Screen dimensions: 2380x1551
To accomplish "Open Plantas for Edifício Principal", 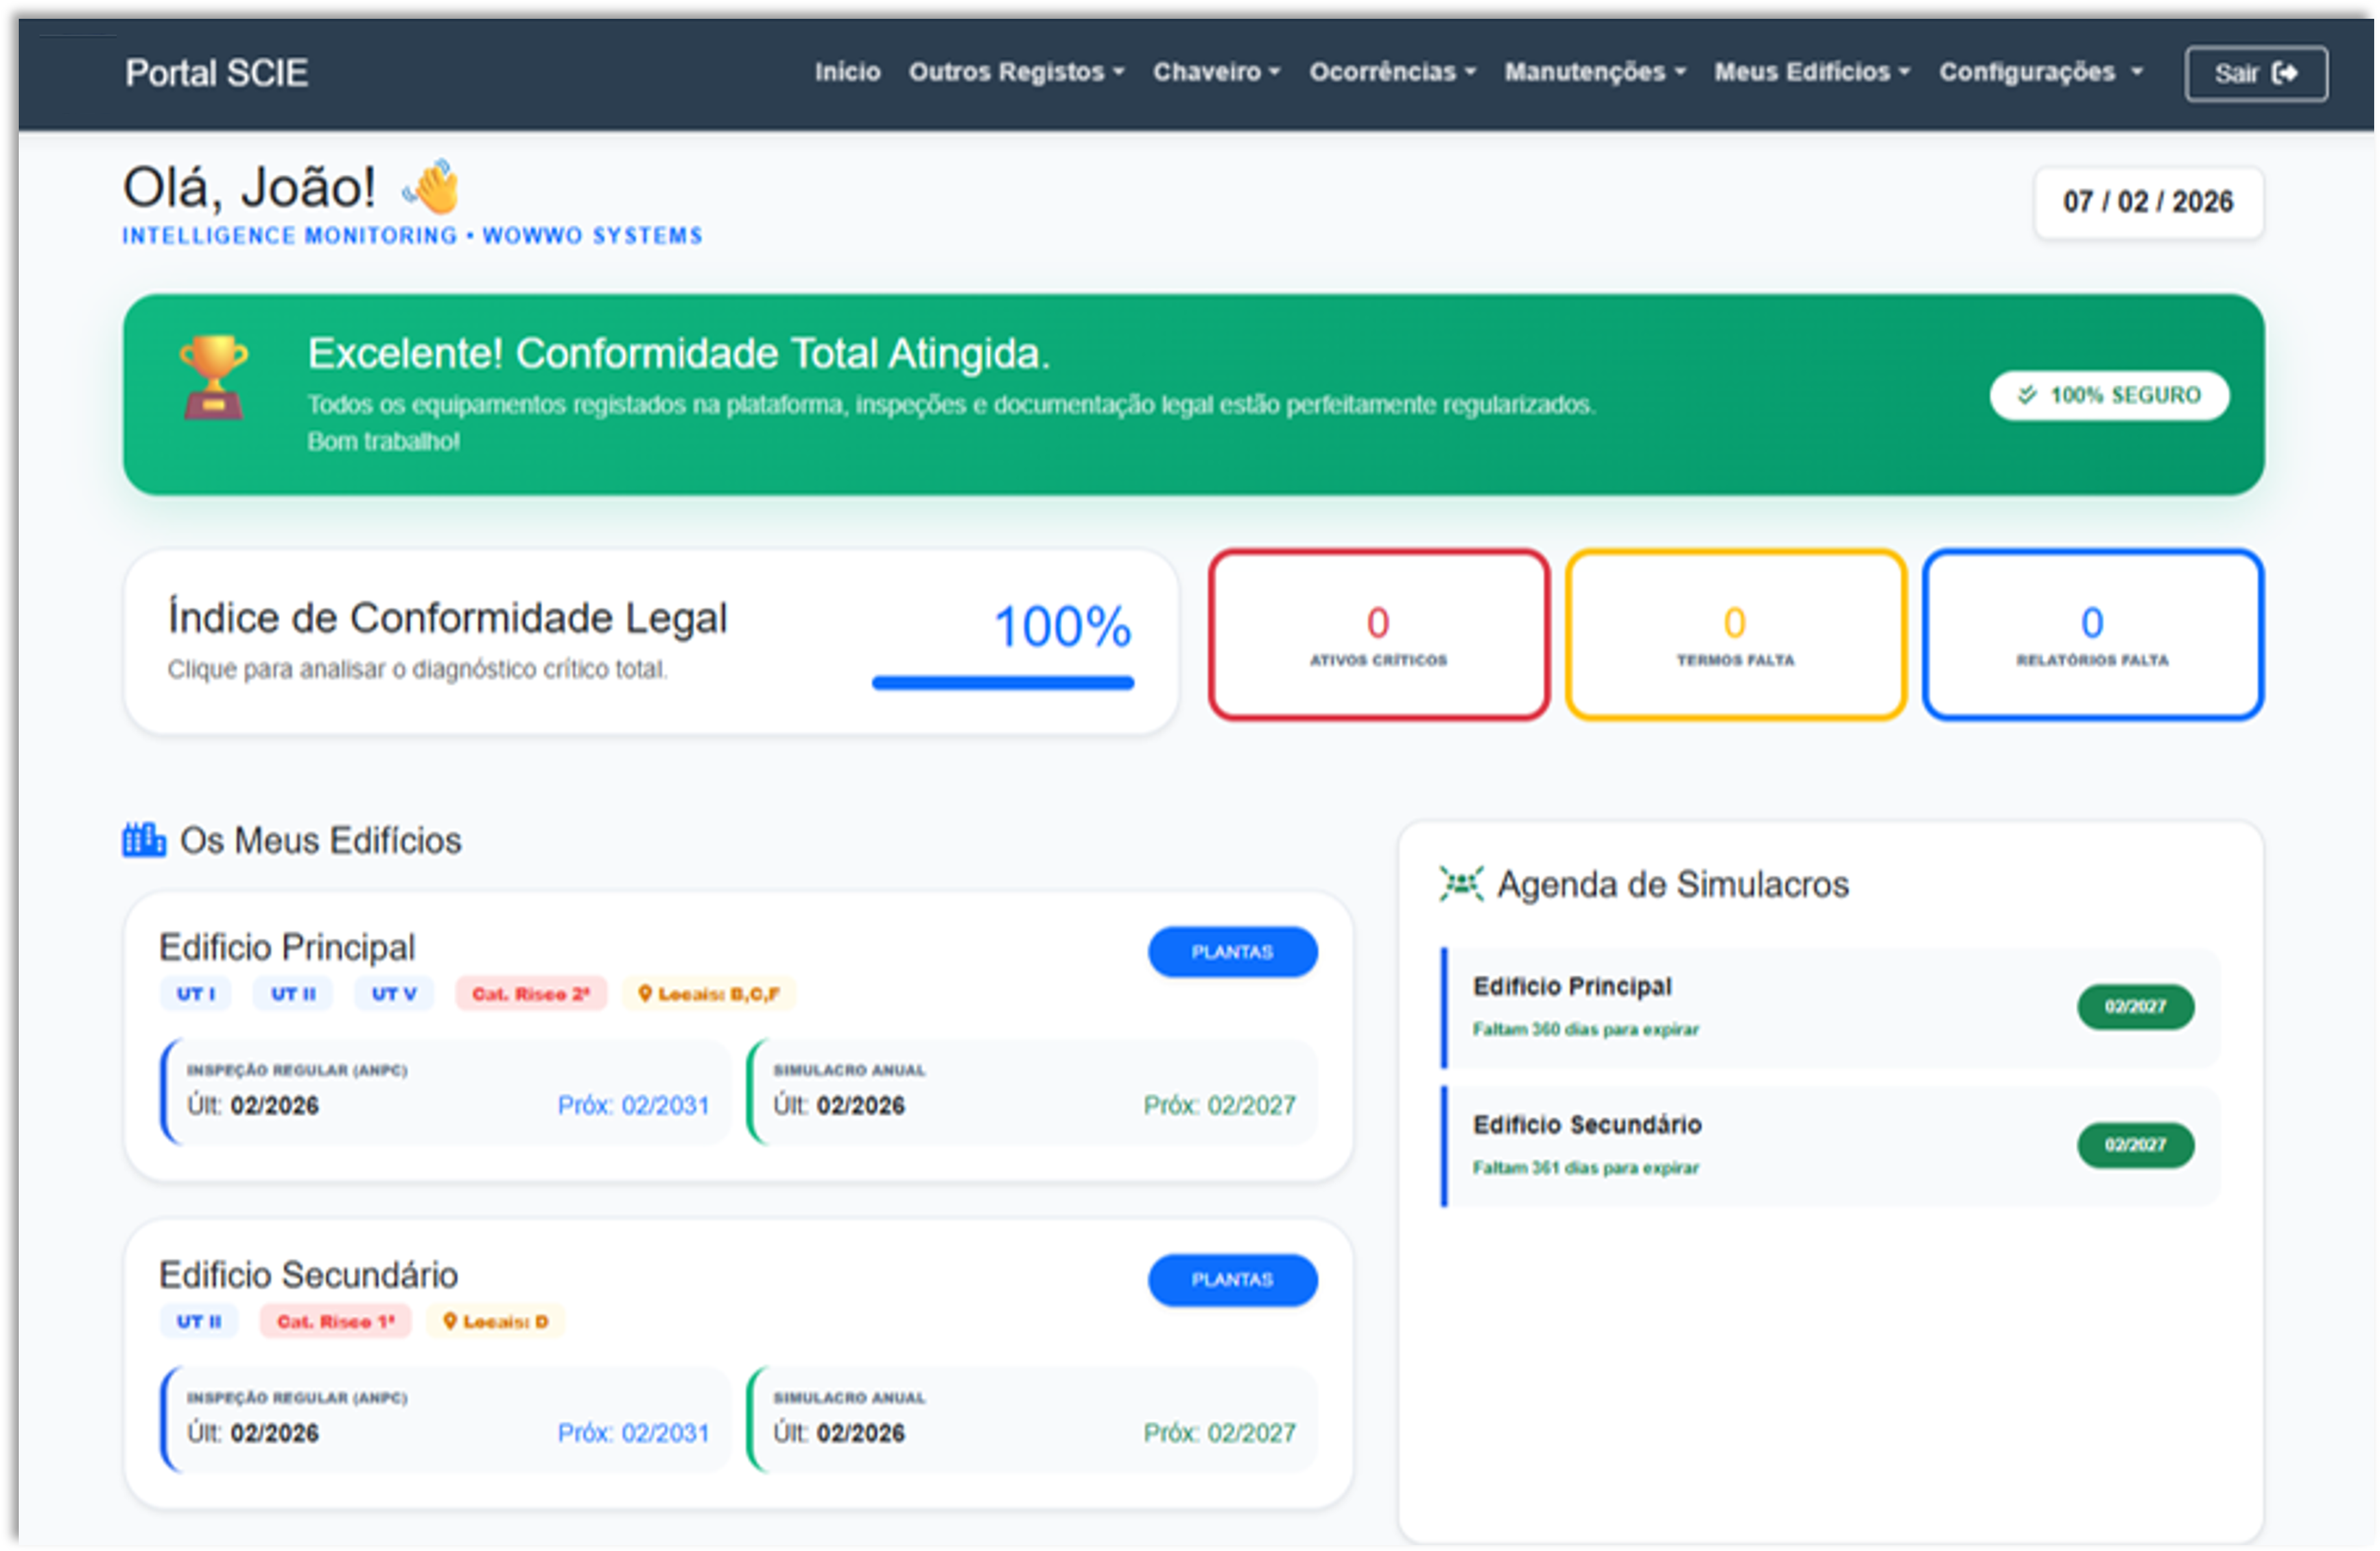I will [1232, 952].
